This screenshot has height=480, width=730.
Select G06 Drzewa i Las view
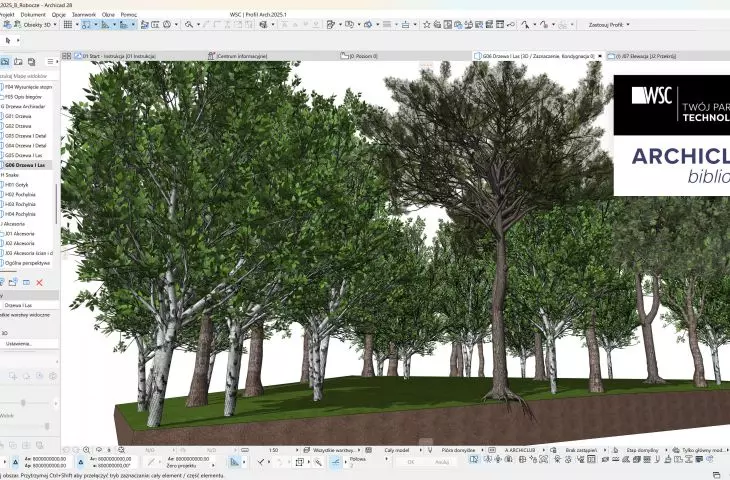(25, 165)
